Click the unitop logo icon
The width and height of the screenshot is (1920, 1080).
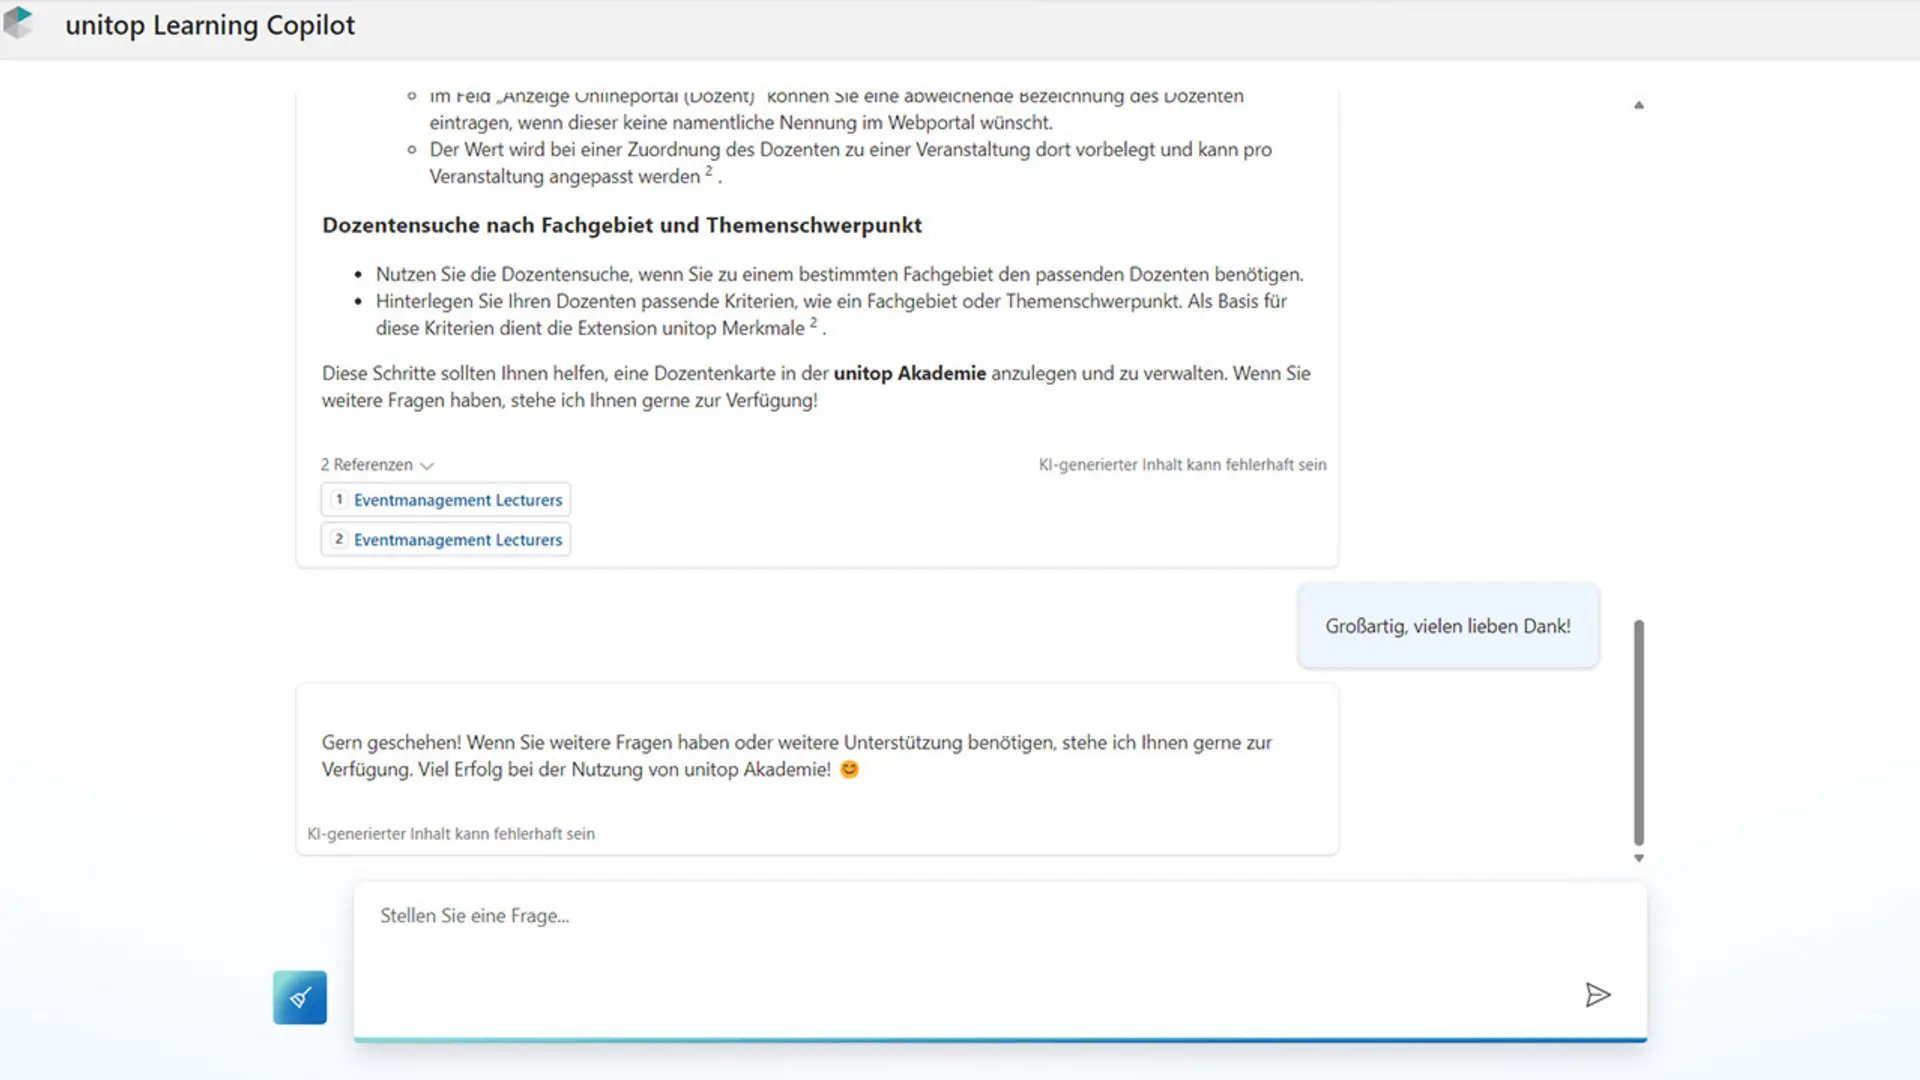point(18,22)
